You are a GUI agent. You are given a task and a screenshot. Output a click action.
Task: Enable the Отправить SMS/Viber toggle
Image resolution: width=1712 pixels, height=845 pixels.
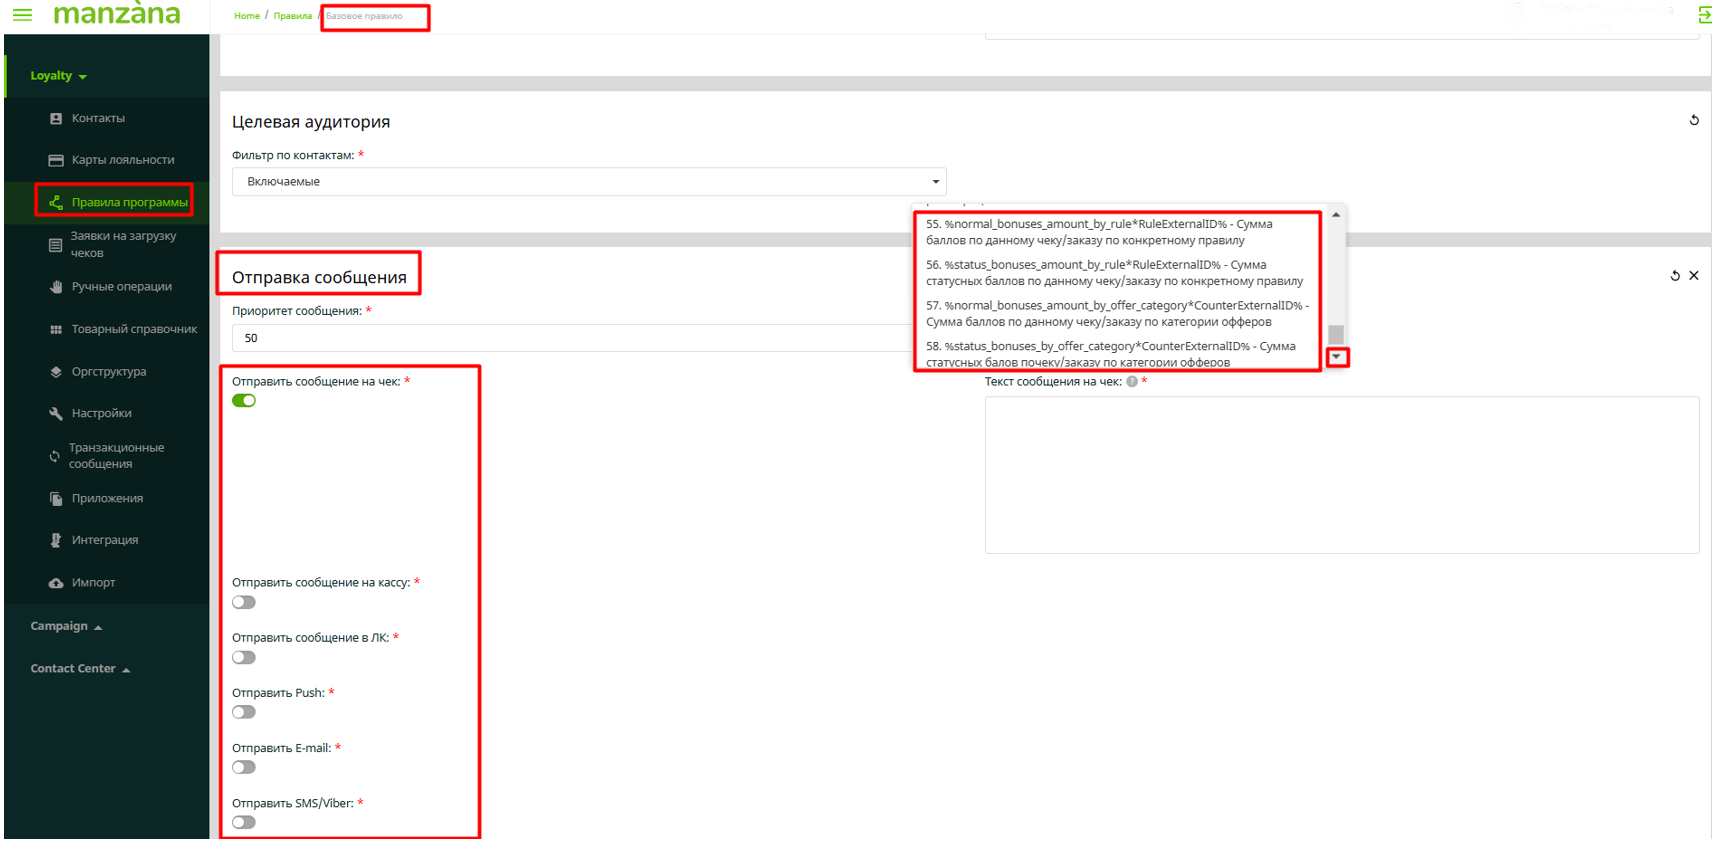pyautogui.click(x=244, y=823)
